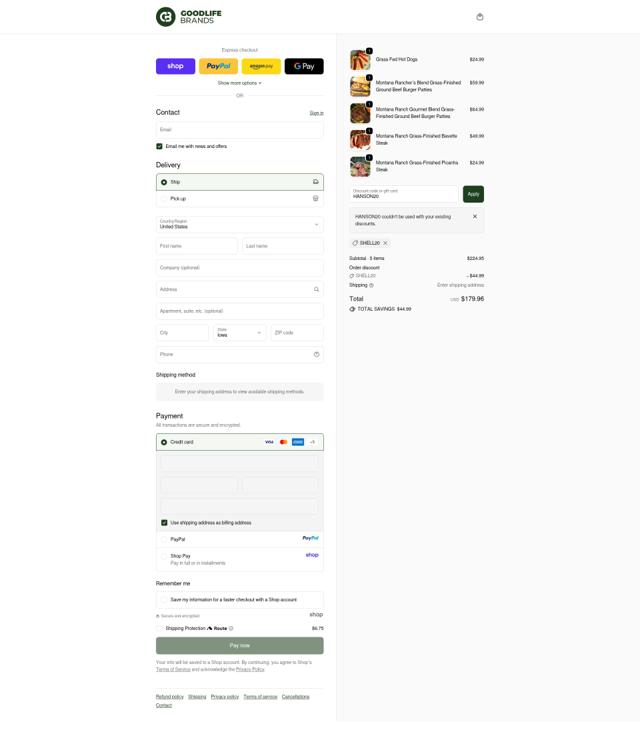
Task: Click the Route shipping protection info icon
Action: point(231,628)
